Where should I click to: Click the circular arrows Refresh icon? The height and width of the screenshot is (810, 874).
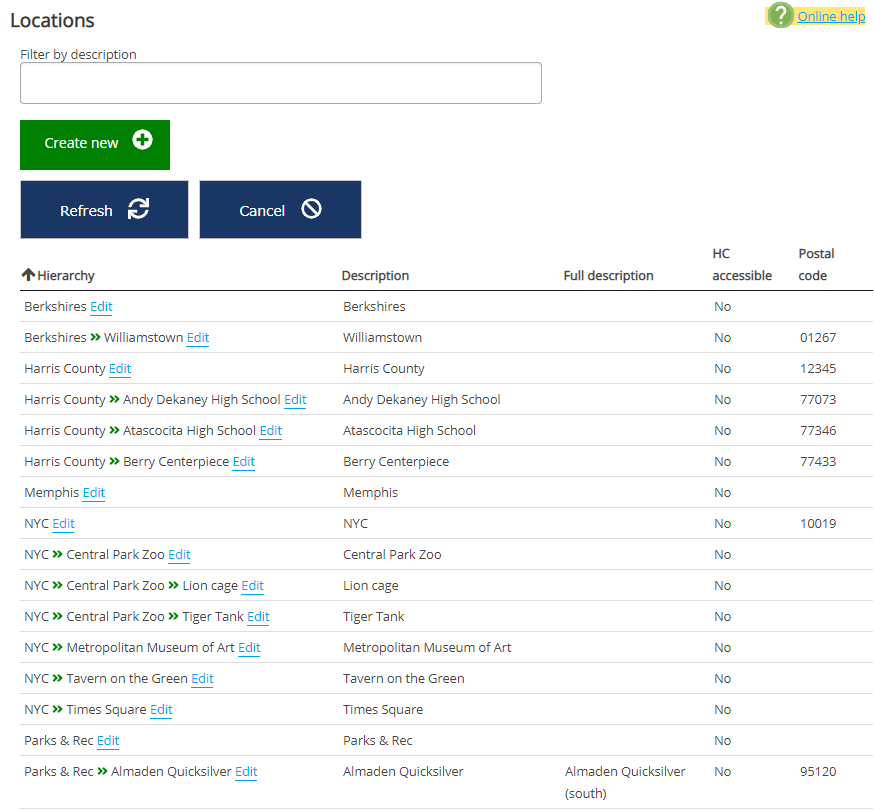tap(138, 209)
